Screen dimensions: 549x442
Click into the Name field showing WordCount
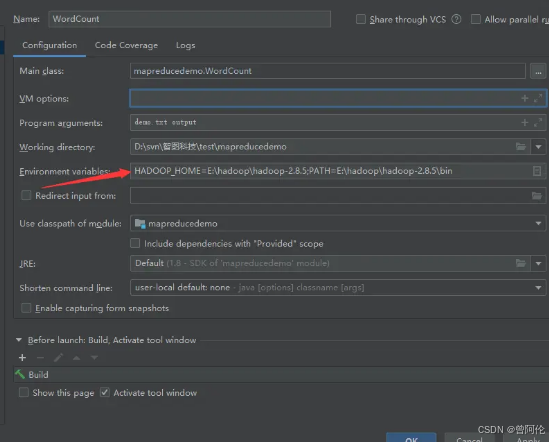pyautogui.click(x=189, y=19)
